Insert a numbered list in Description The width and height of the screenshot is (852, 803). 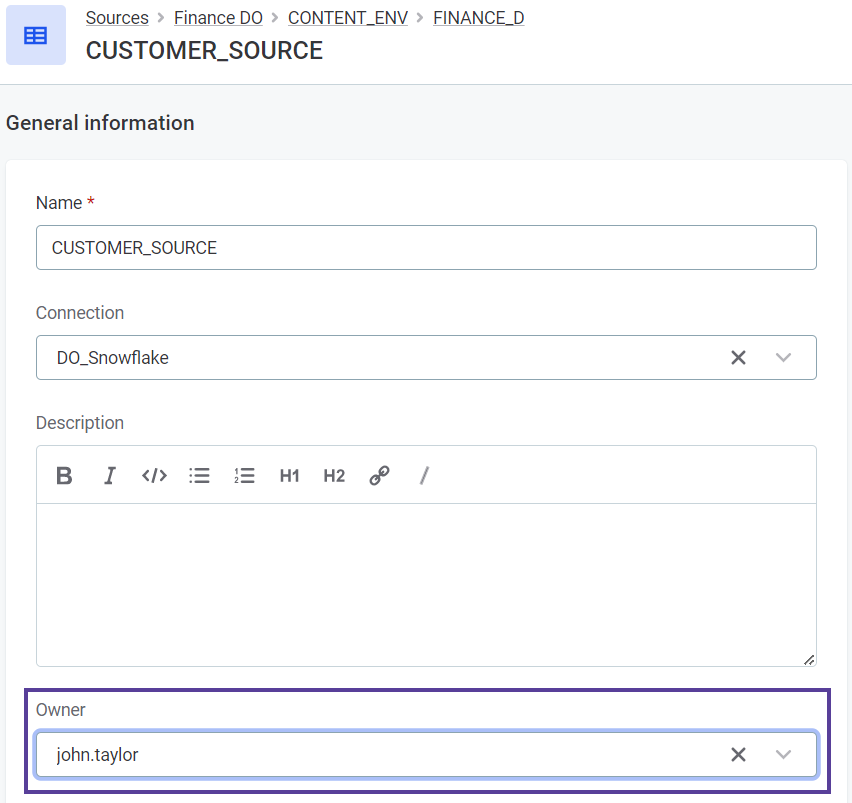pos(244,476)
